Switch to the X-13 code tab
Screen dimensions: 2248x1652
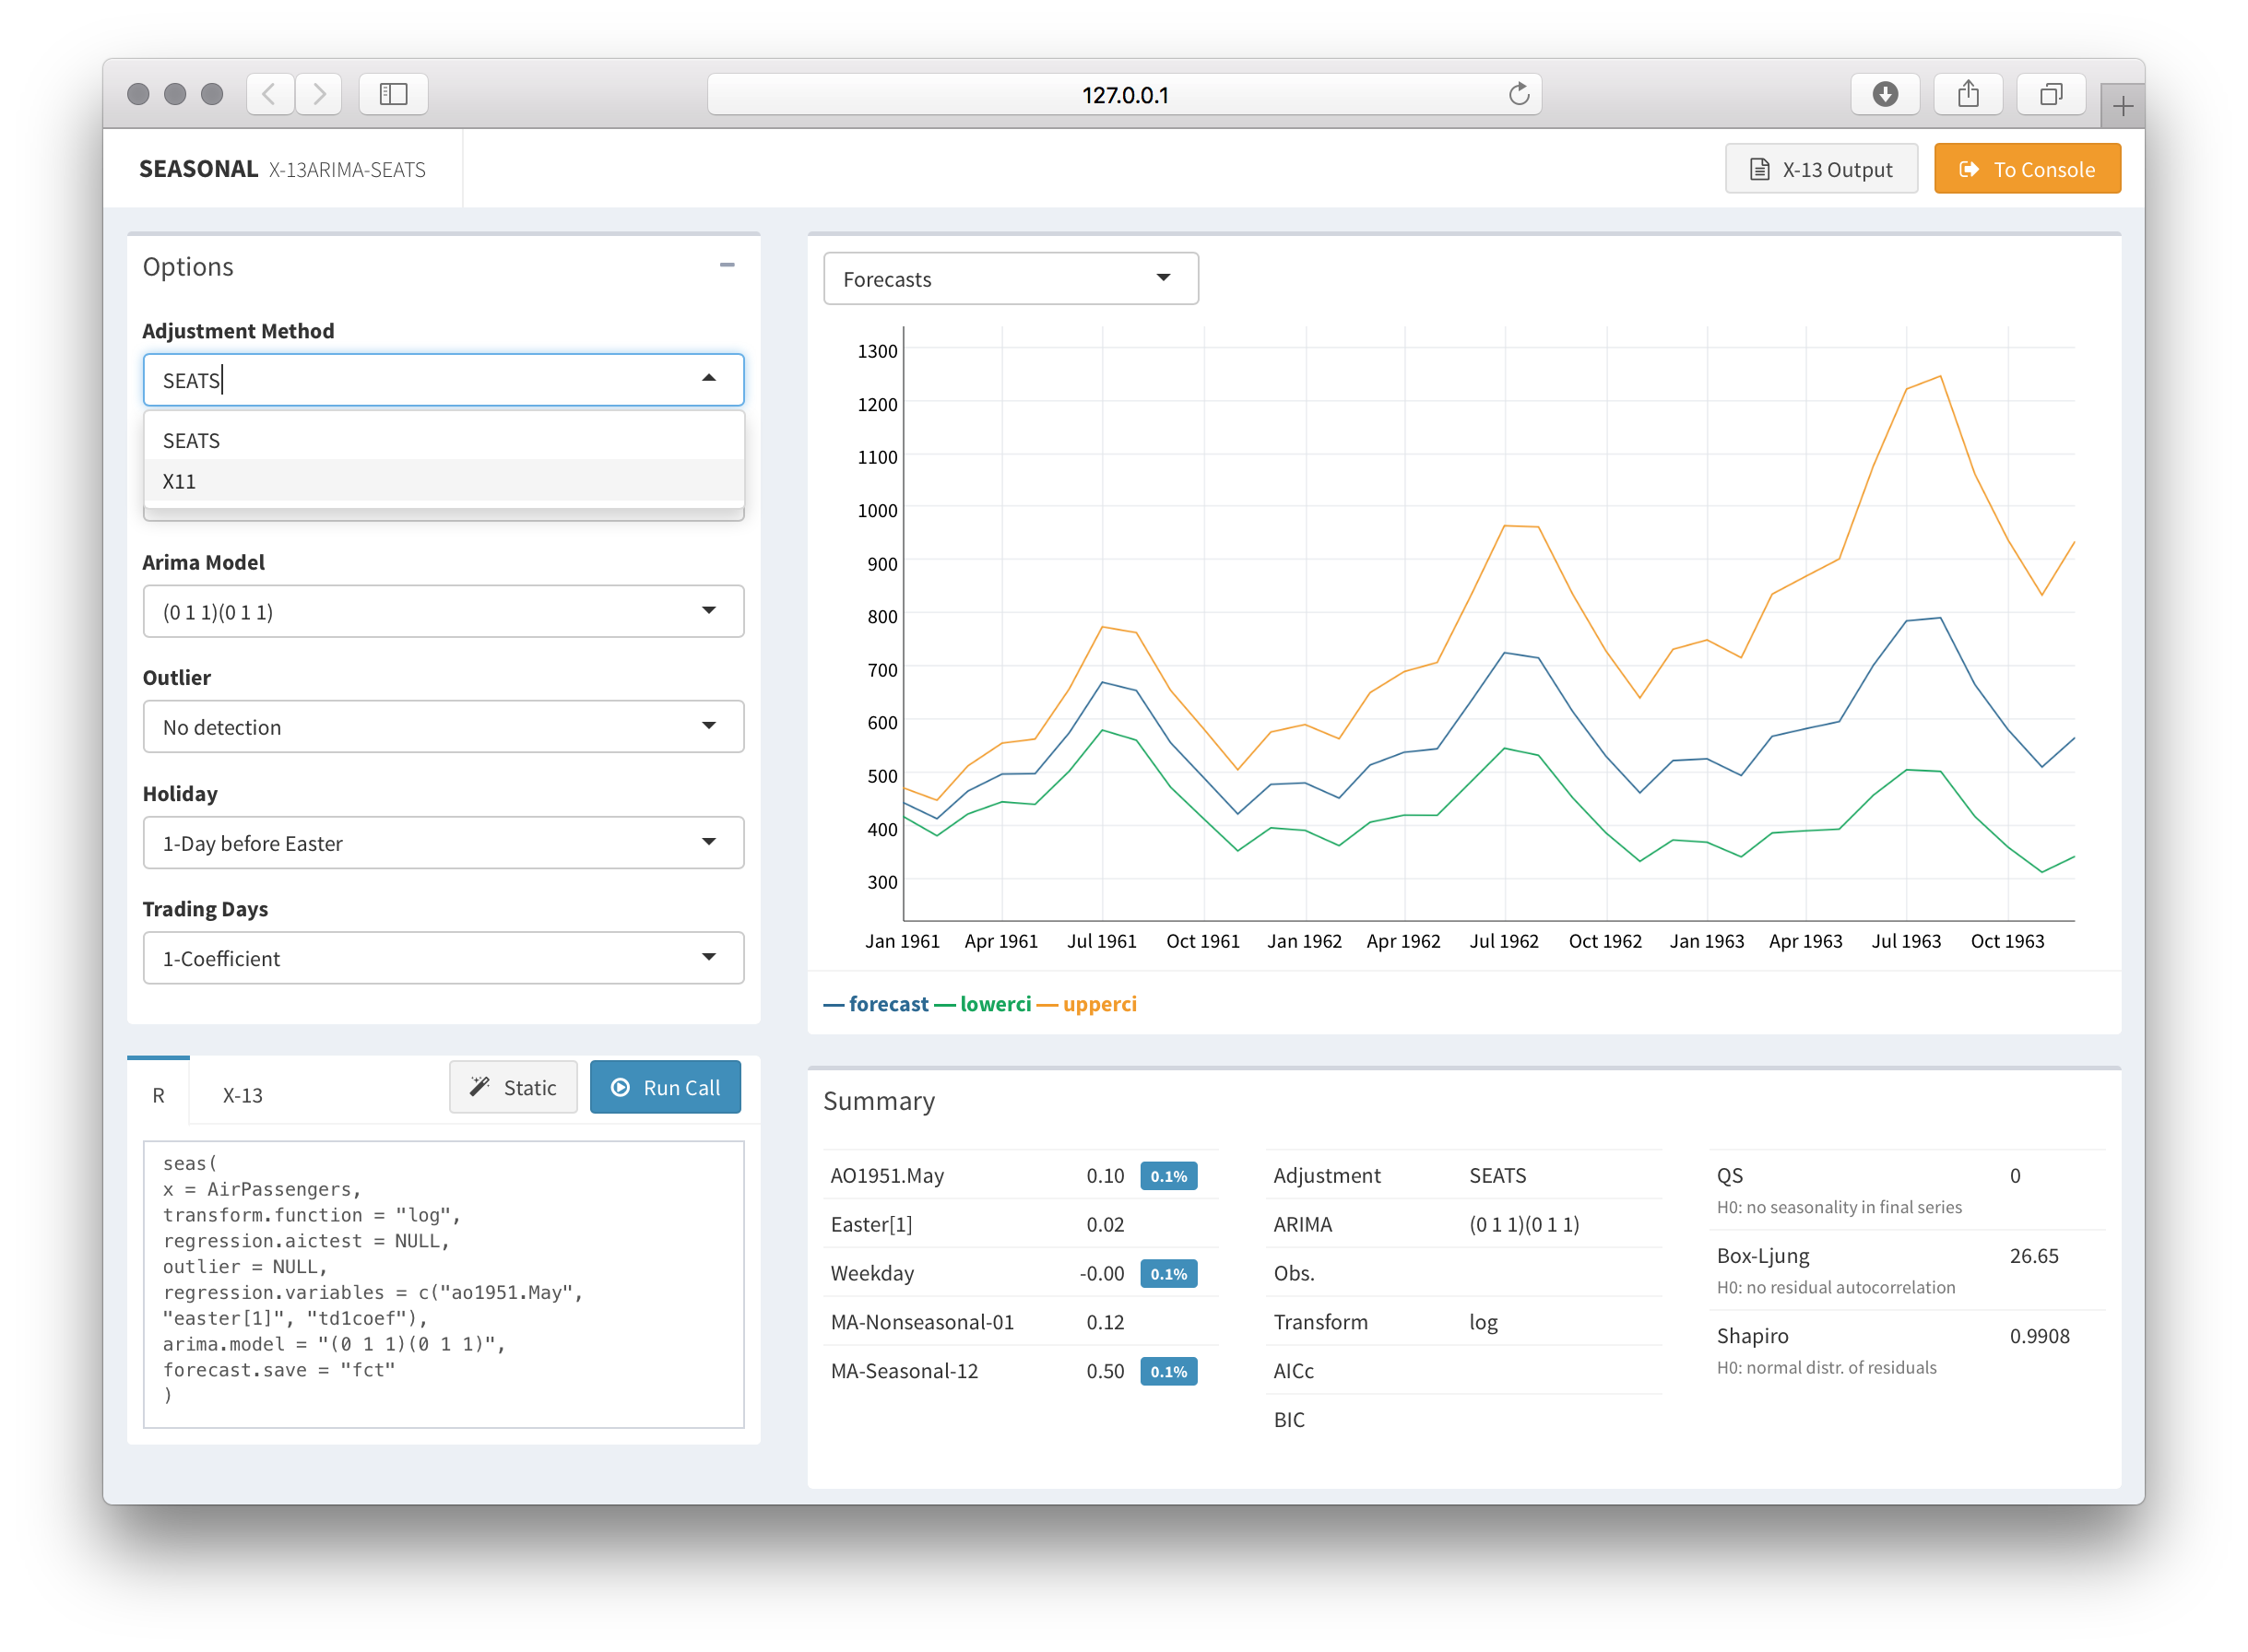point(242,1095)
